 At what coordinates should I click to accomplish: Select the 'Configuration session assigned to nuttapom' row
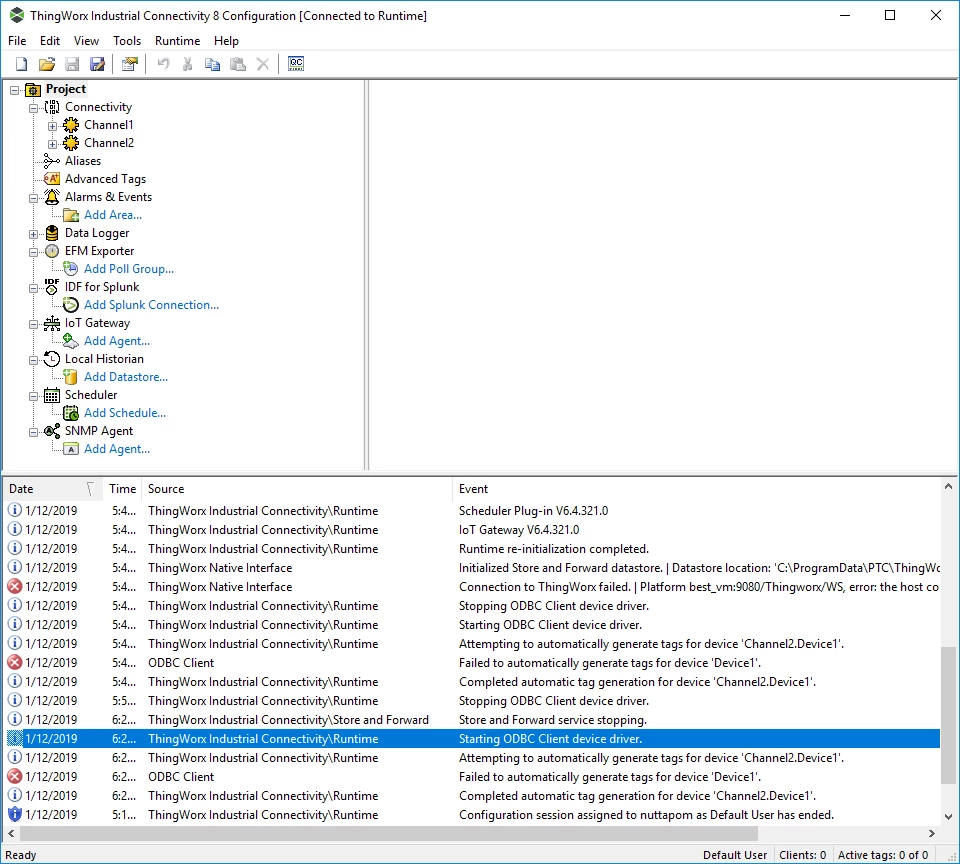click(473, 814)
